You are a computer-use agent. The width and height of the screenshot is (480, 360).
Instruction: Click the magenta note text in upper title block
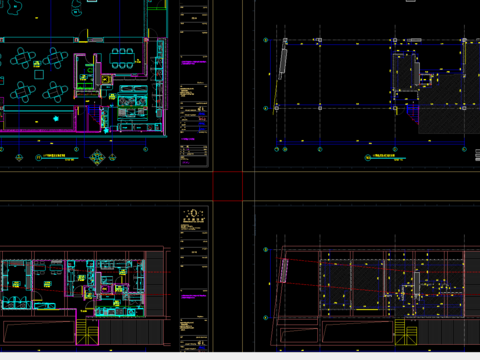coord(194,62)
